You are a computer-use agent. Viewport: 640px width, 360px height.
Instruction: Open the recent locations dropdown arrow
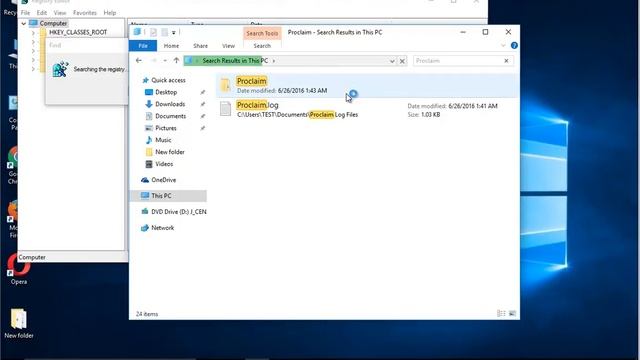(x=165, y=61)
